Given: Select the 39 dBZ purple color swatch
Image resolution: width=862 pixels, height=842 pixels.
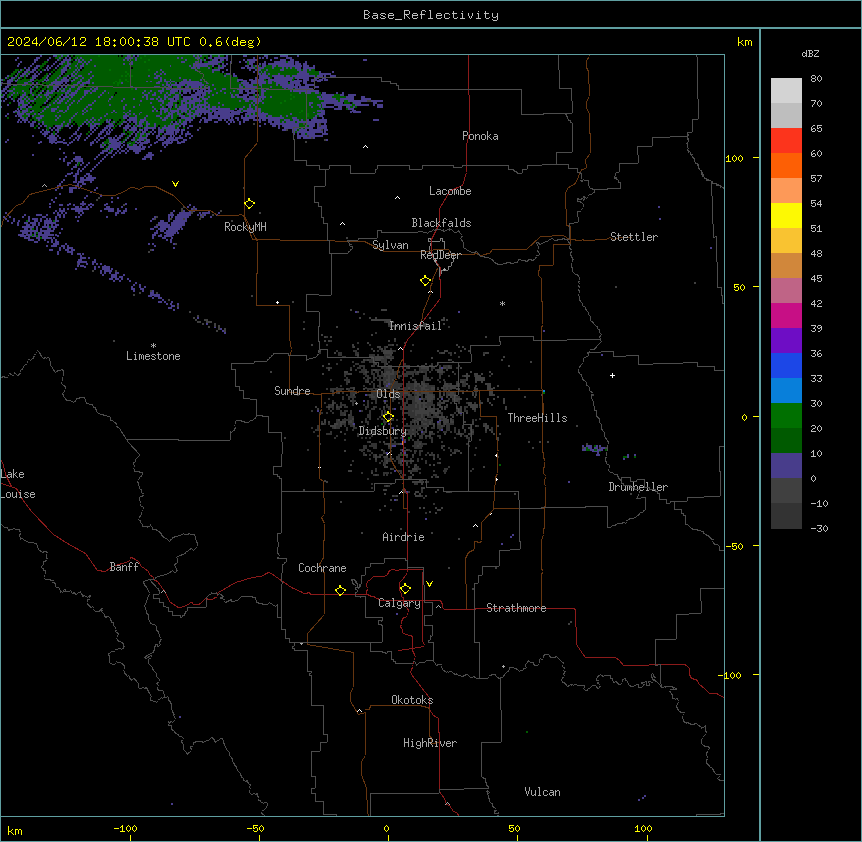Looking at the screenshot, I should (x=786, y=340).
